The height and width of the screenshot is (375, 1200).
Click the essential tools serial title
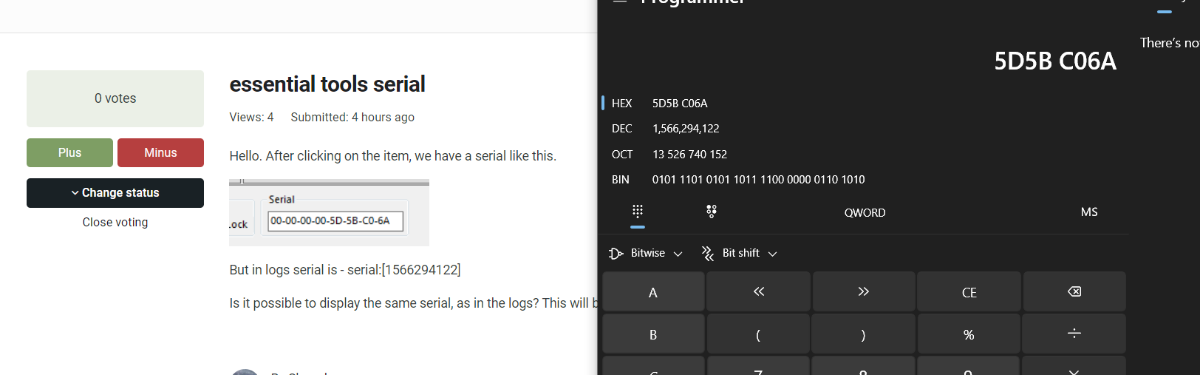coord(327,84)
